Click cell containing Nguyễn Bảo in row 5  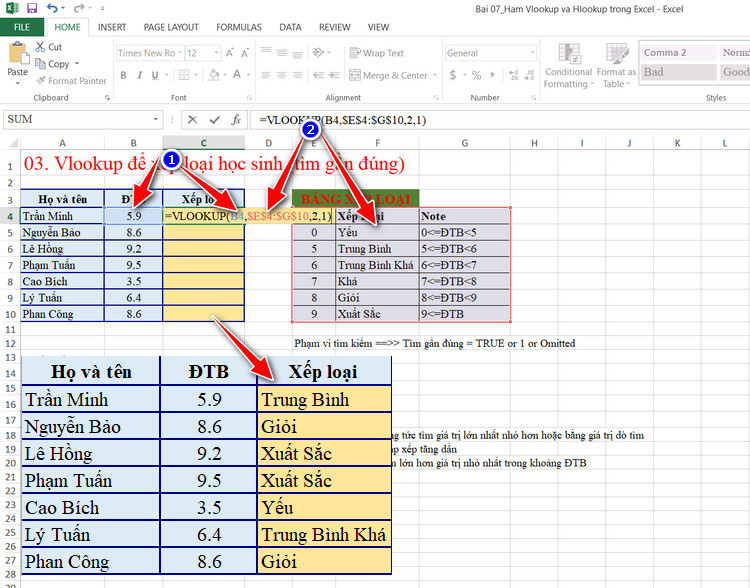click(x=62, y=233)
